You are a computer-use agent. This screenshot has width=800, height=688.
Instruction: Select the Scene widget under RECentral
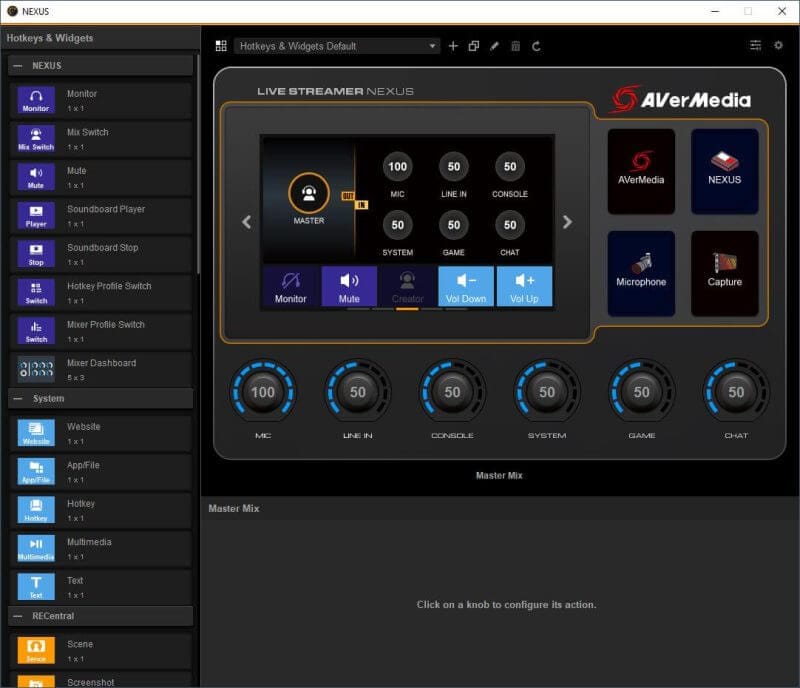tap(100, 650)
